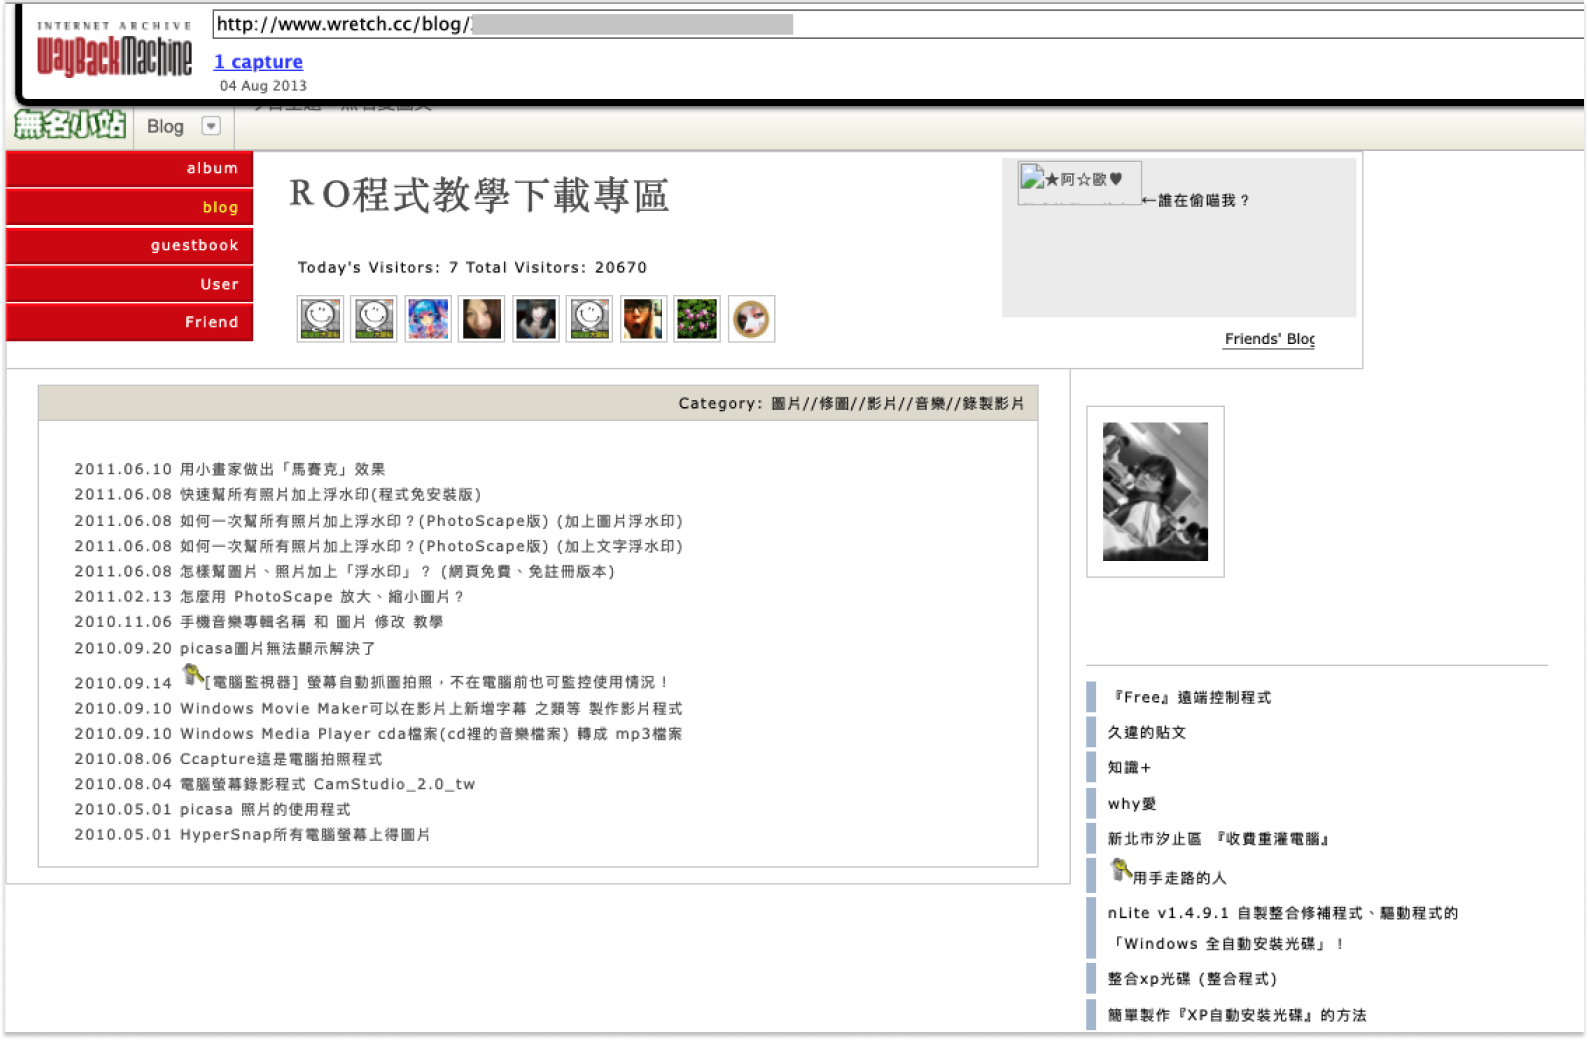Click the key icon beside 用手走路的人
Viewport: 1588px width, 1040px height.
point(1121,871)
